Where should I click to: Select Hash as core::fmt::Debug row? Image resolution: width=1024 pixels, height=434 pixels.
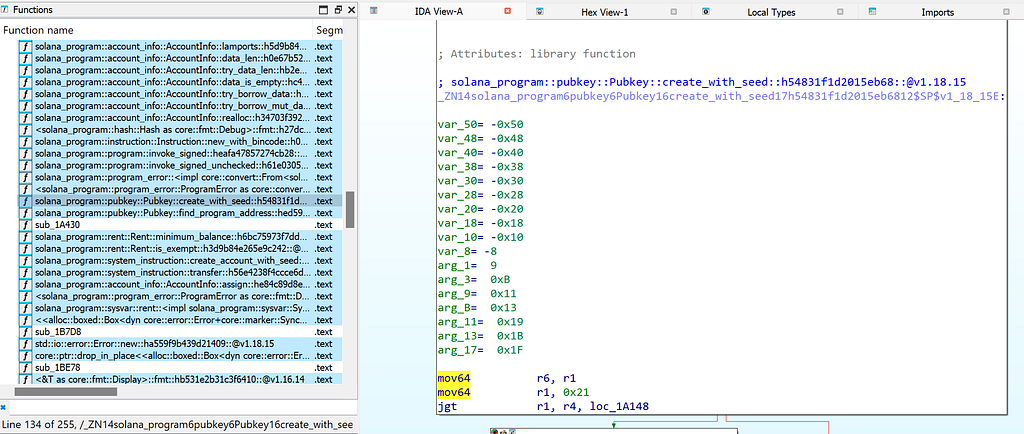180,129
